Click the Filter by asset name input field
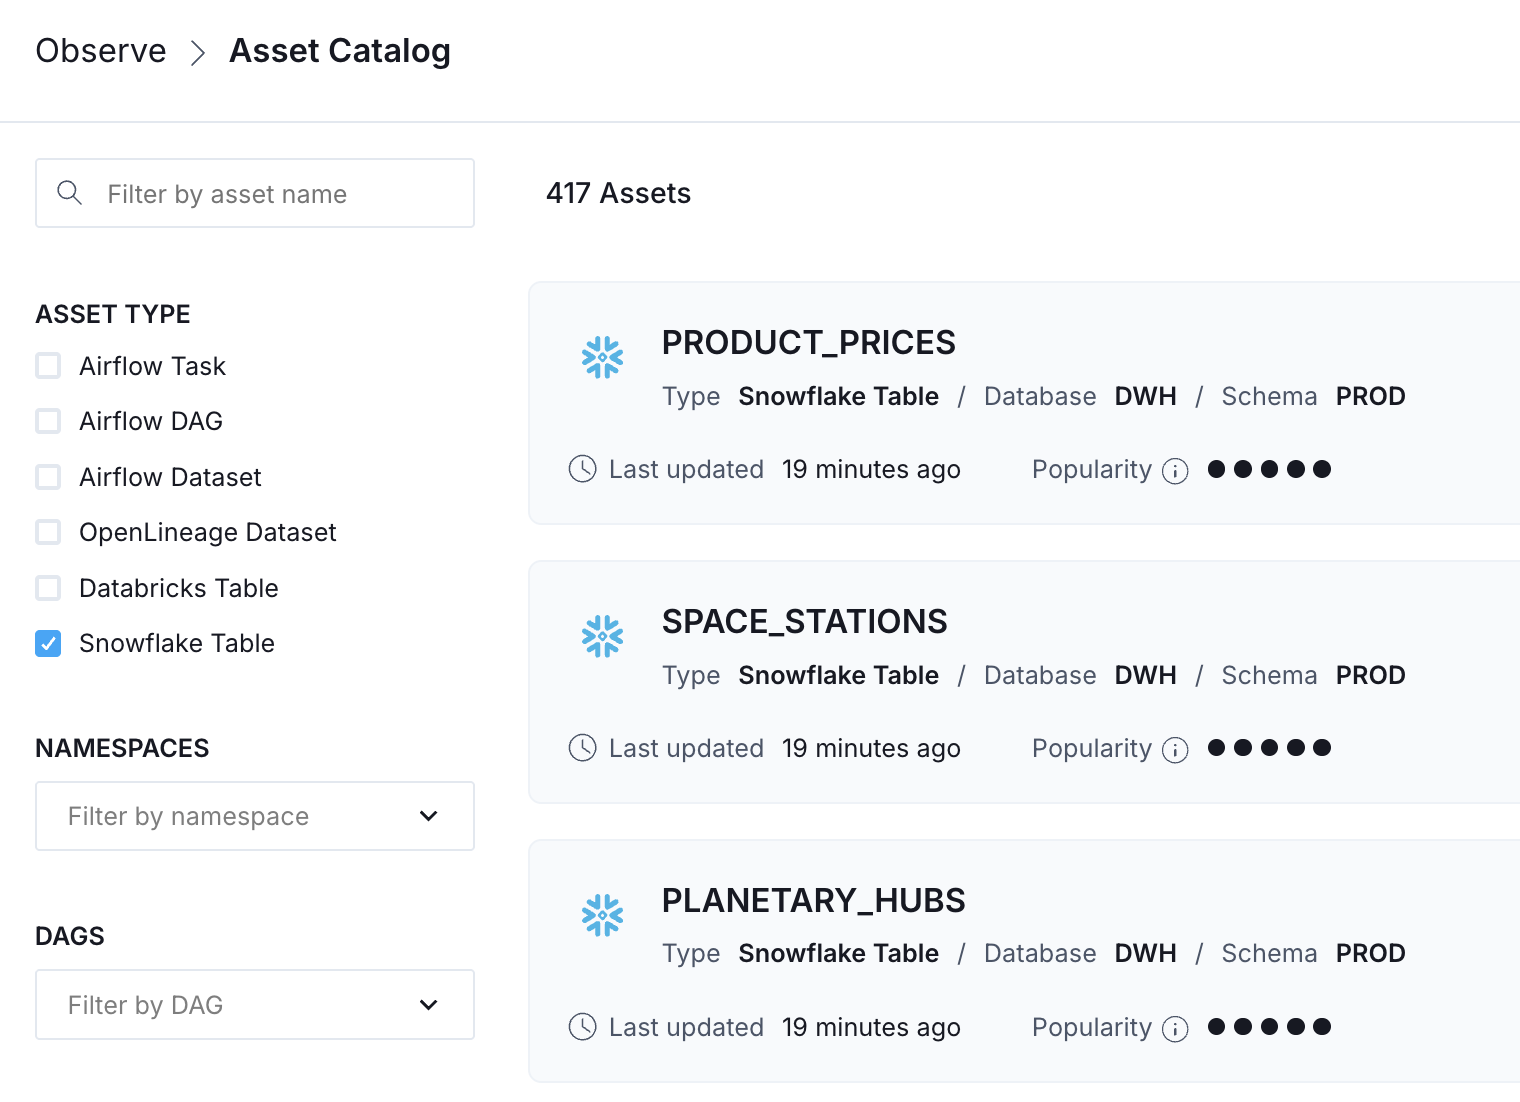1520x1102 pixels. [255, 193]
